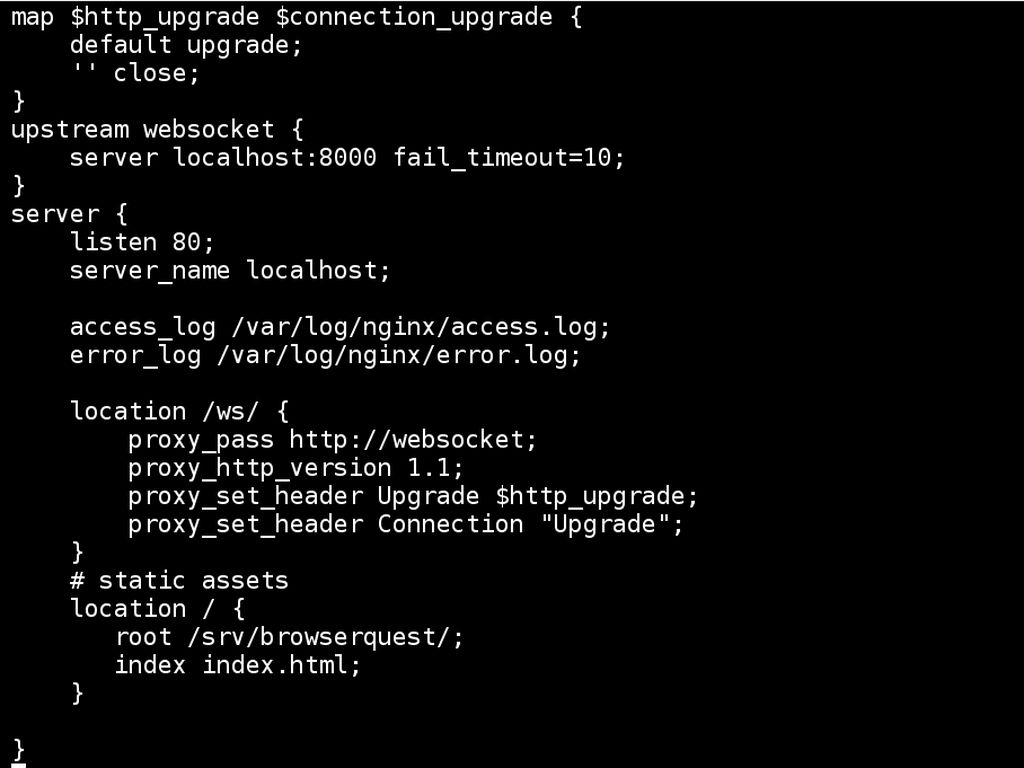Click the /var/log/nginx/error.log path
1024x768 pixels.
[398, 355]
